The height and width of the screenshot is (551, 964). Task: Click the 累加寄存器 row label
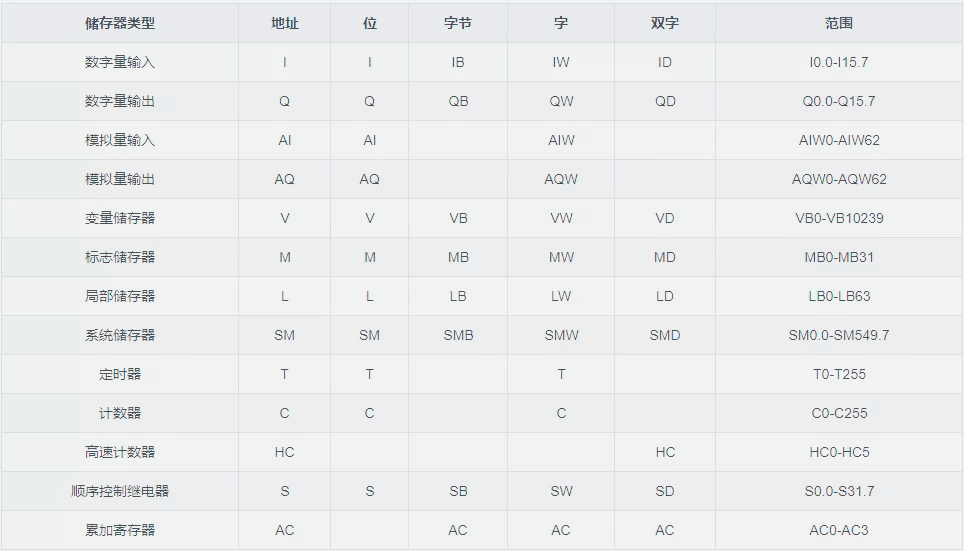pyautogui.click(x=120, y=530)
